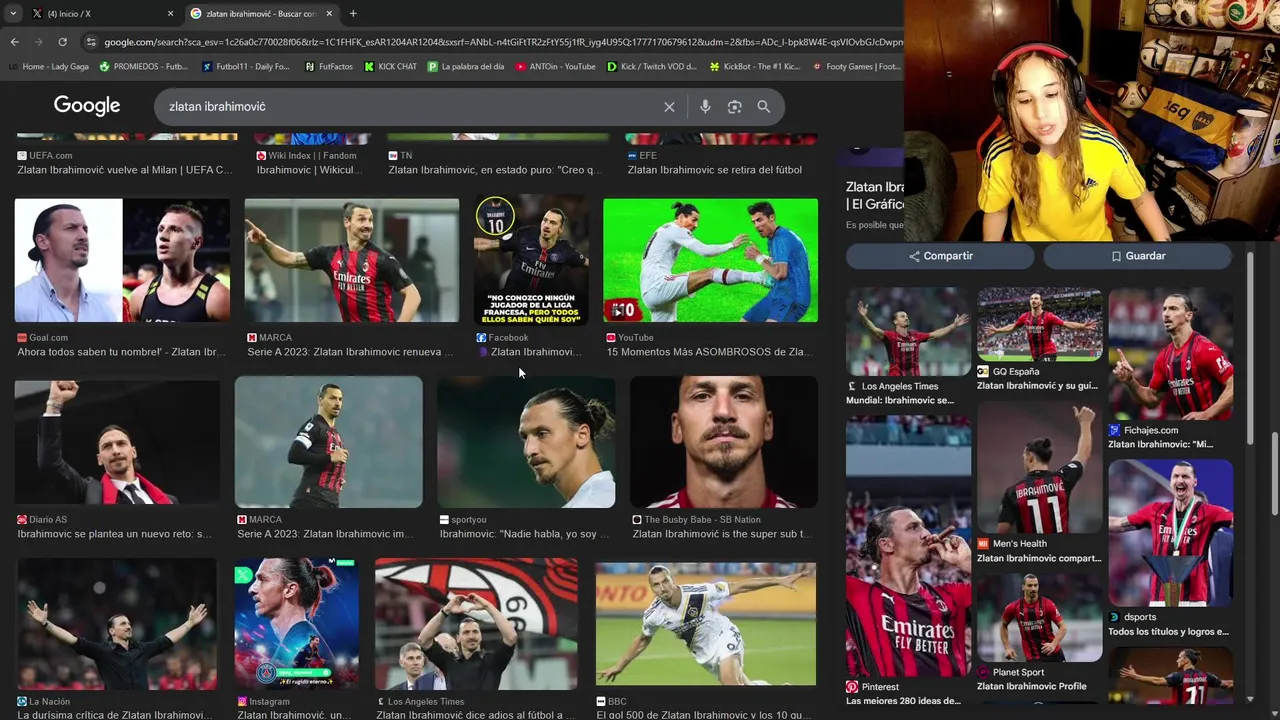Open KickBot bookmark
The image size is (1280, 720).
coord(755,67)
